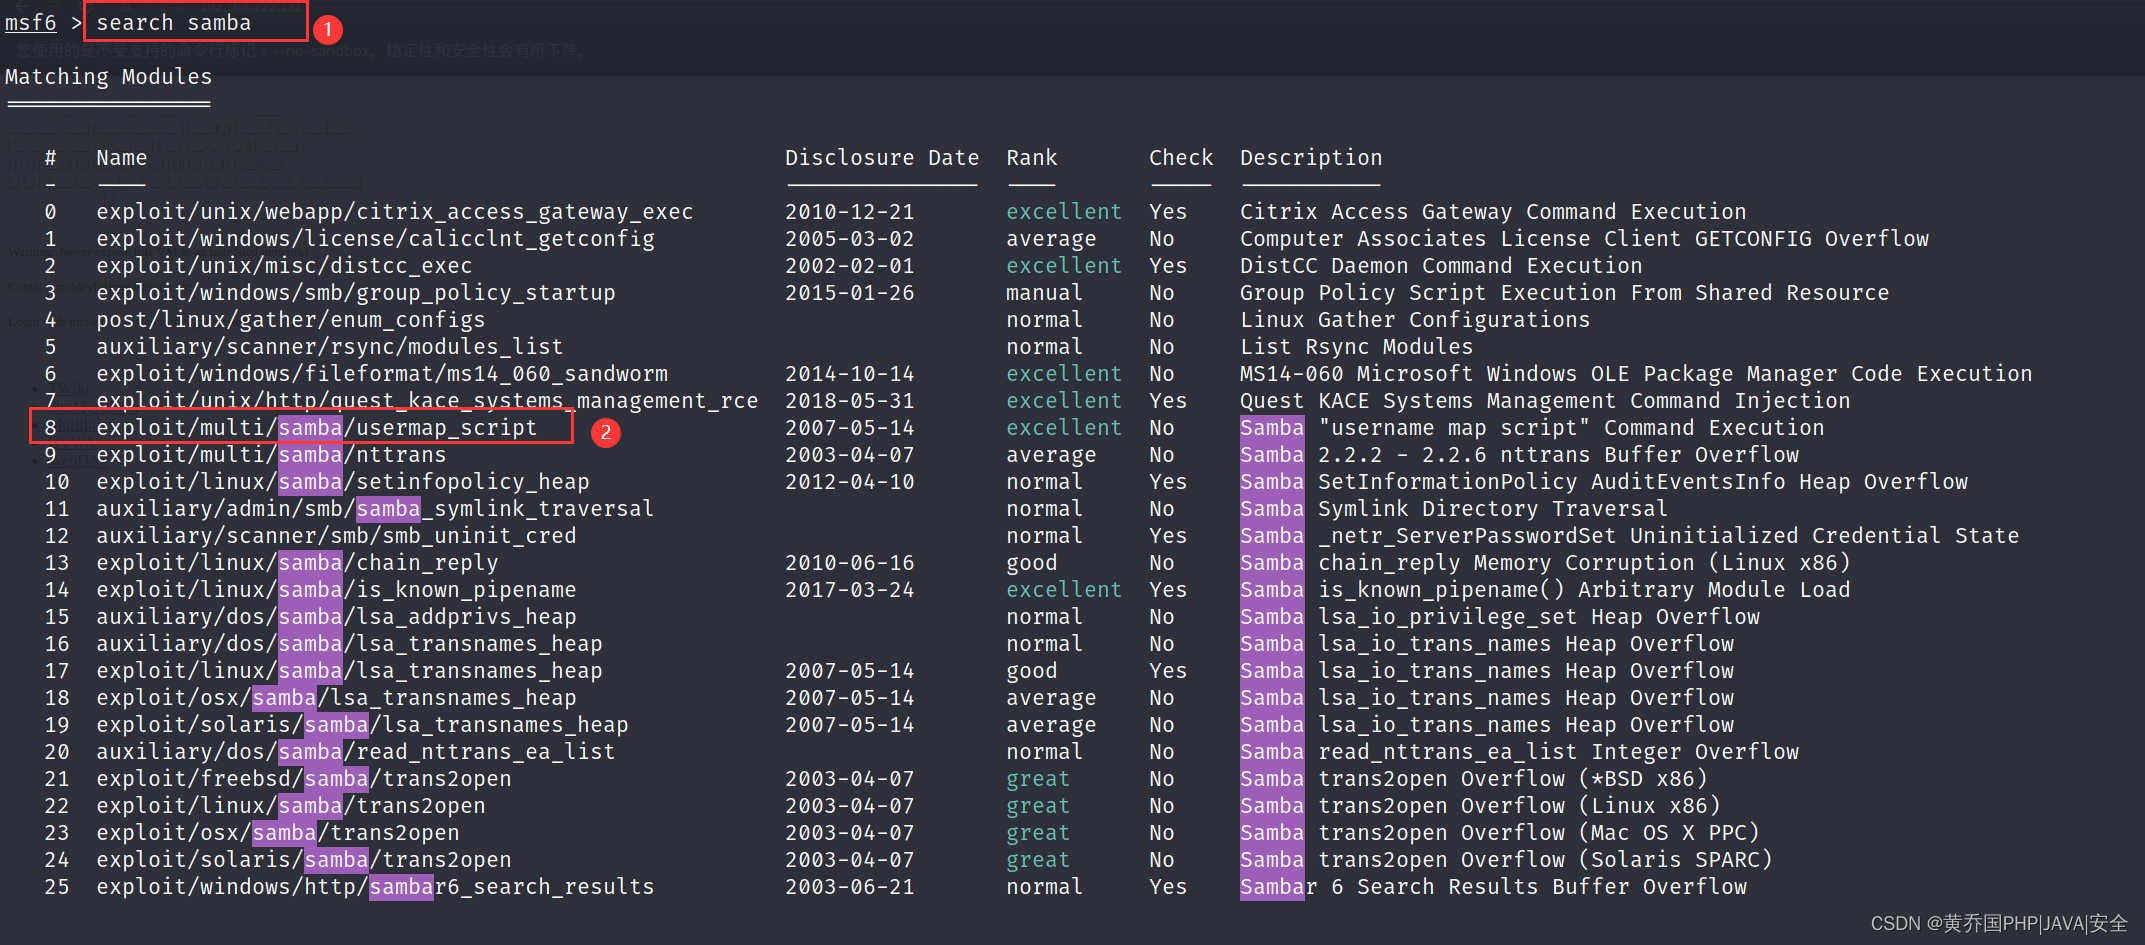Click disclosure date 2010-06-16
Screen dimensions: 2145x945
(850, 563)
